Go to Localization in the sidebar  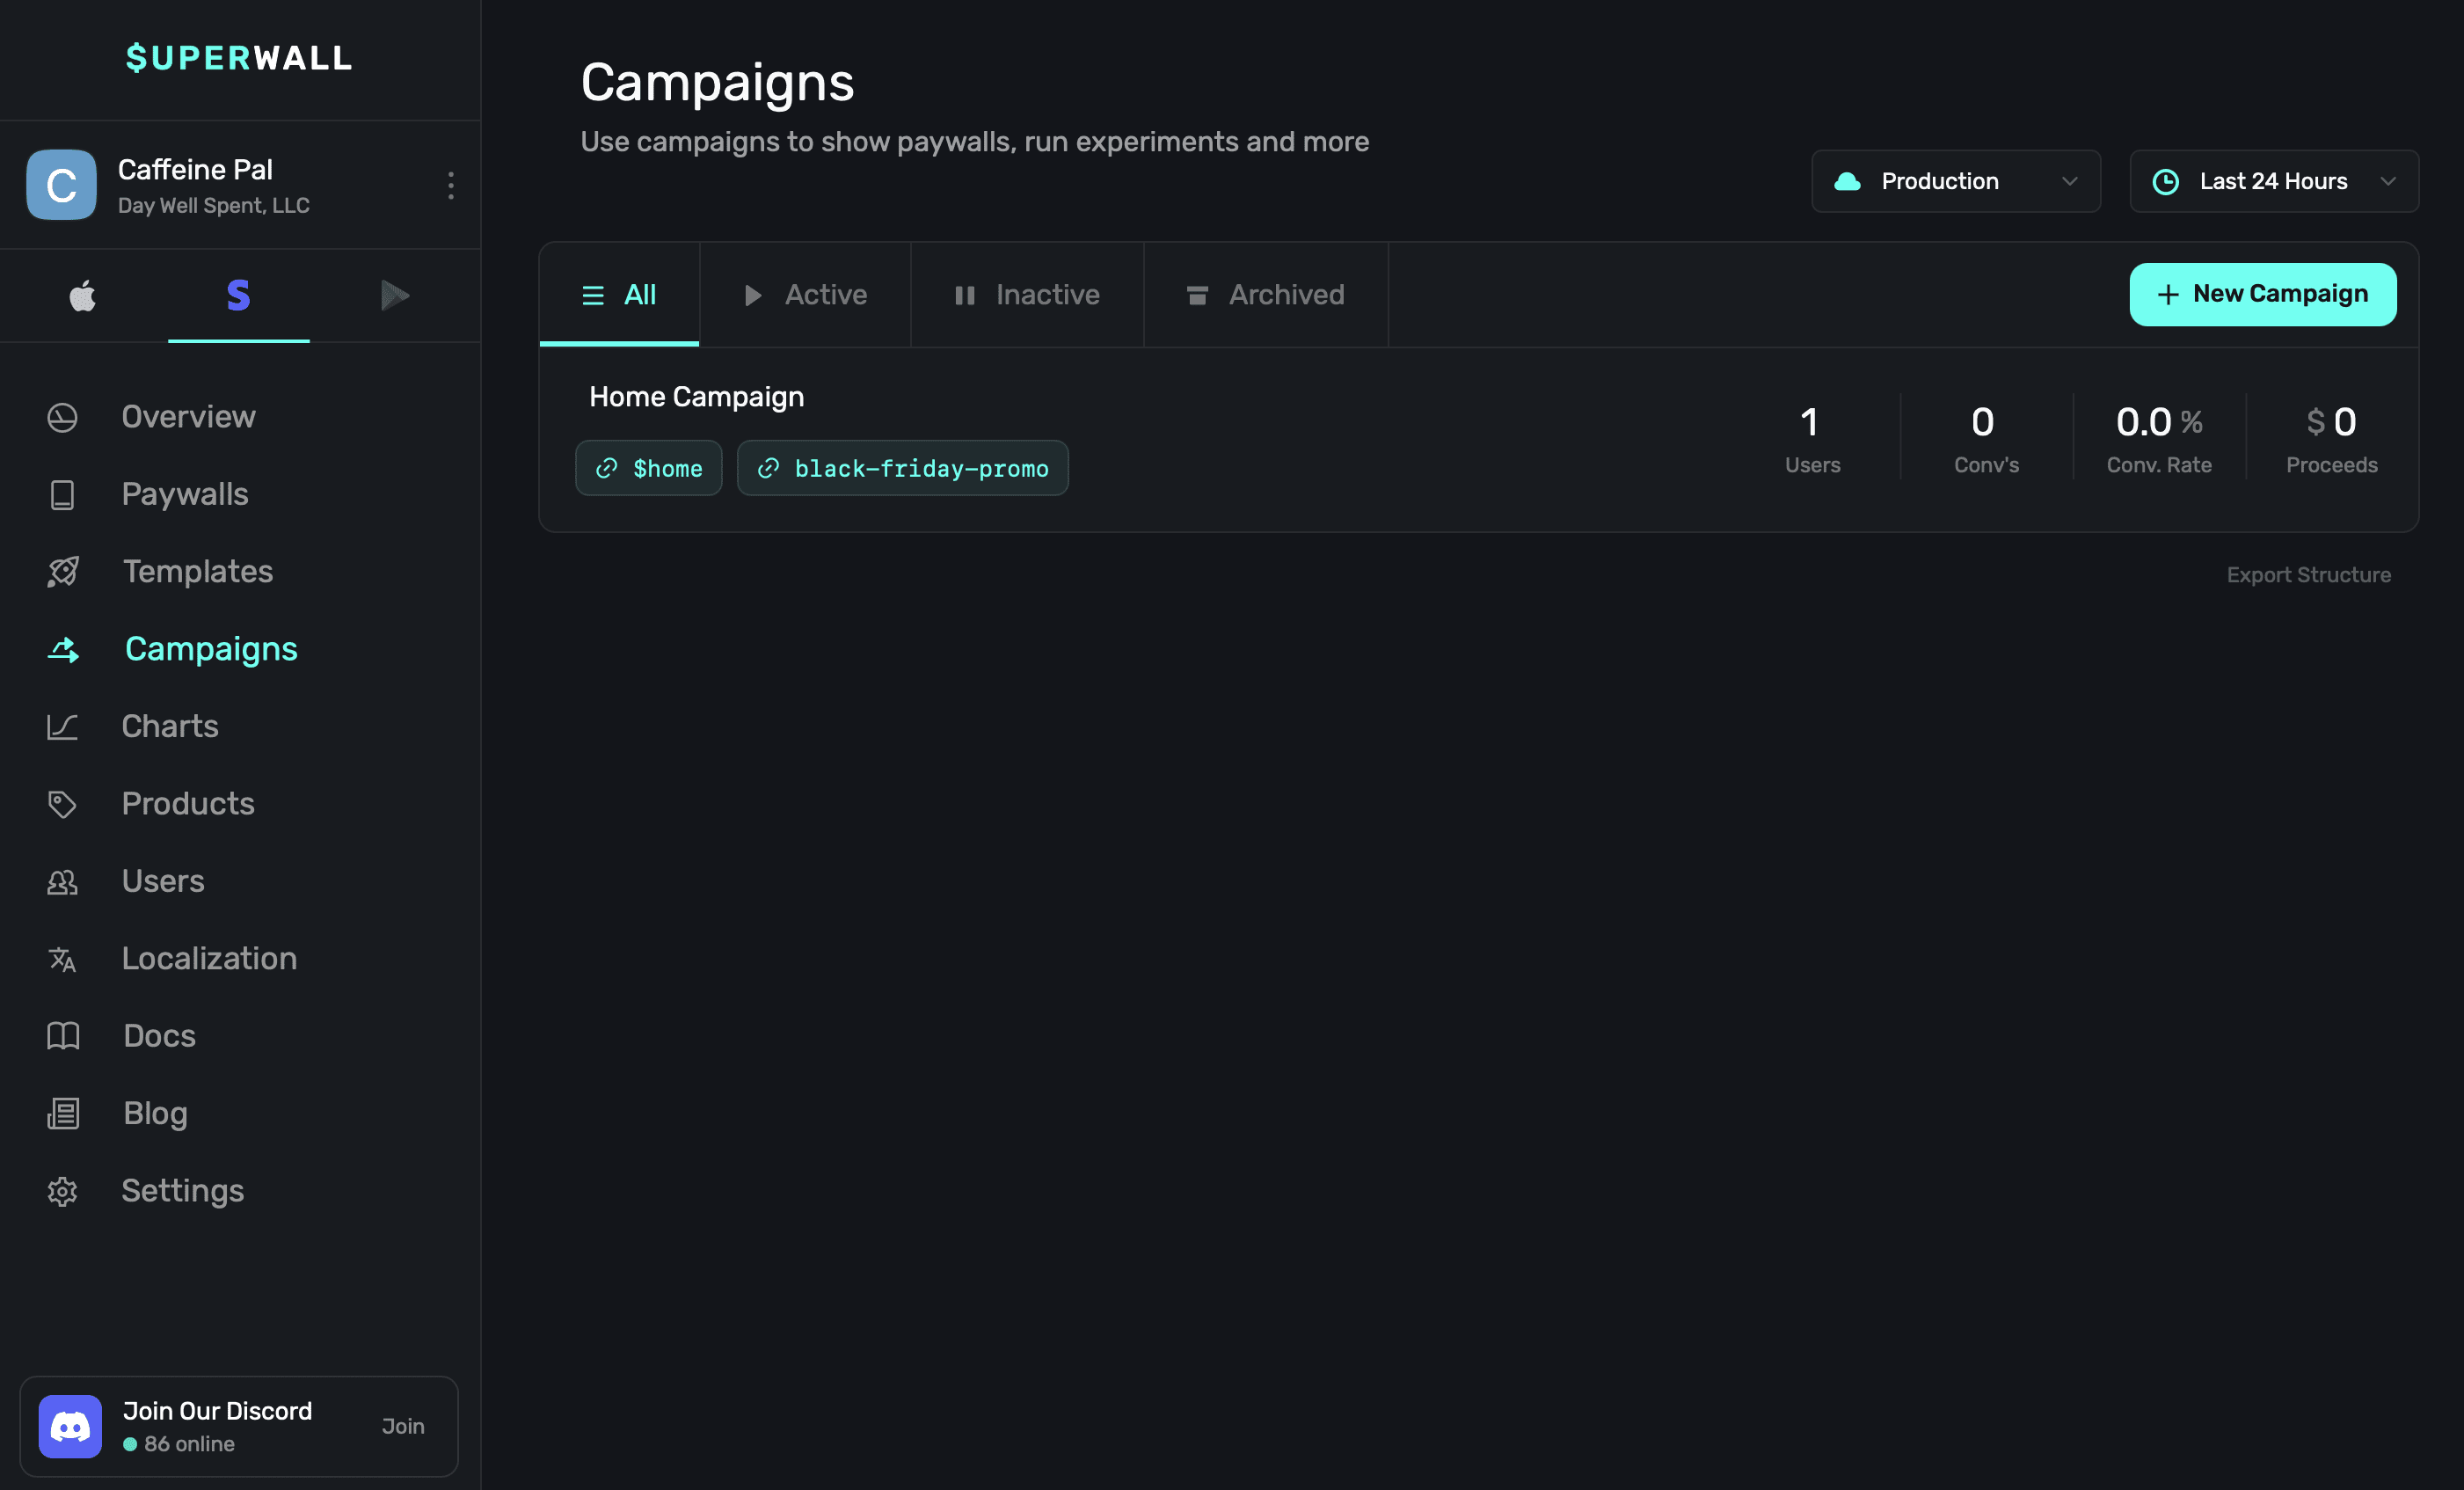pyautogui.click(x=209, y=958)
